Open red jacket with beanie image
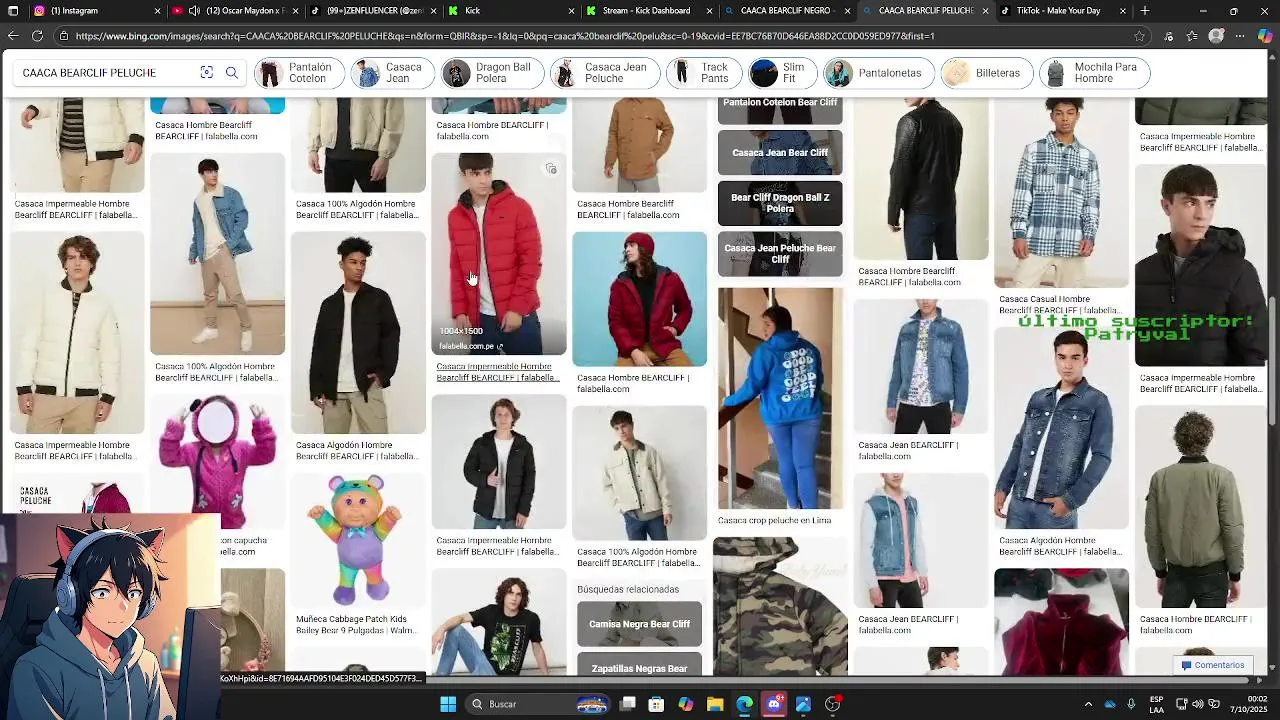Image resolution: width=1280 pixels, height=720 pixels. (639, 299)
